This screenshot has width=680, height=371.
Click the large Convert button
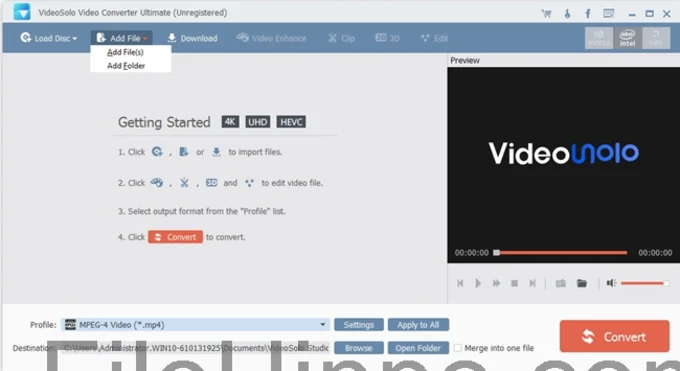click(x=614, y=336)
